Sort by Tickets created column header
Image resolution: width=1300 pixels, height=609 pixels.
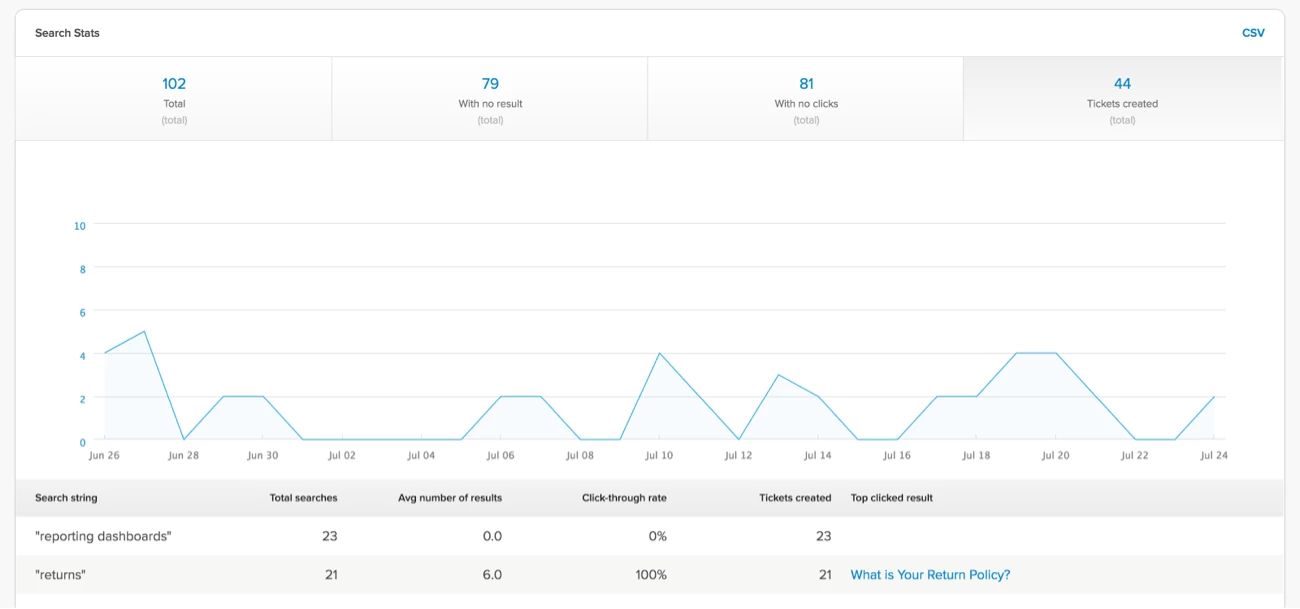click(795, 498)
